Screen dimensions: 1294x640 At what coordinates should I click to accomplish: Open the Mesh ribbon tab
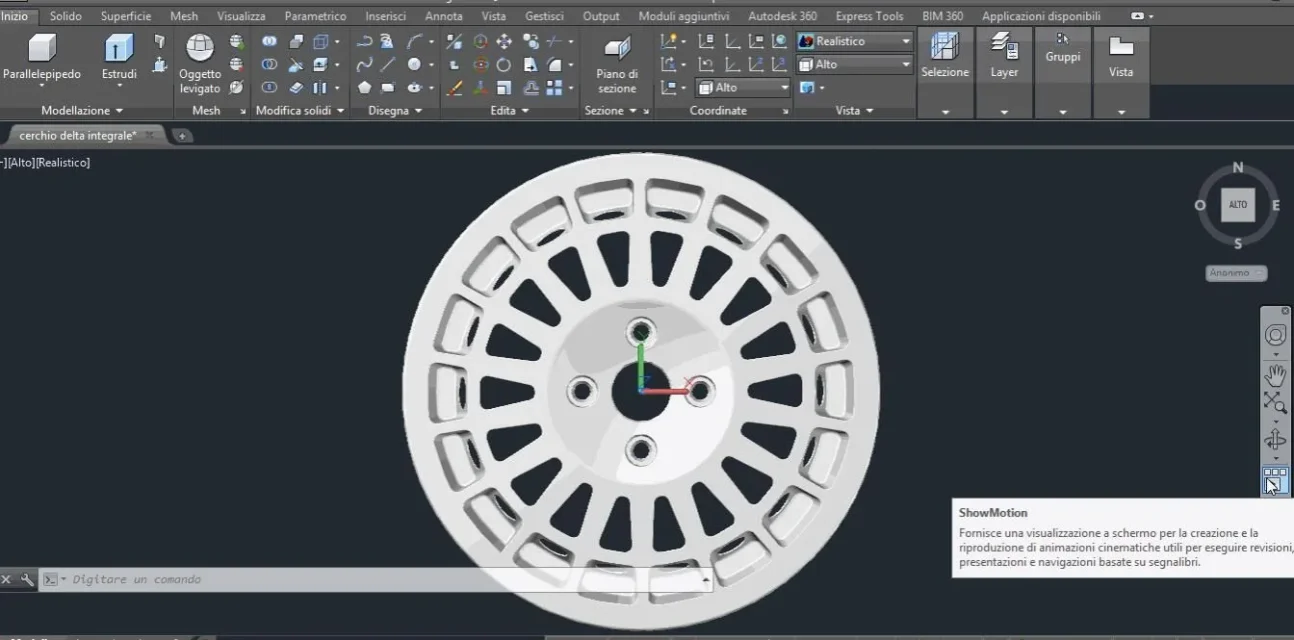(x=184, y=16)
